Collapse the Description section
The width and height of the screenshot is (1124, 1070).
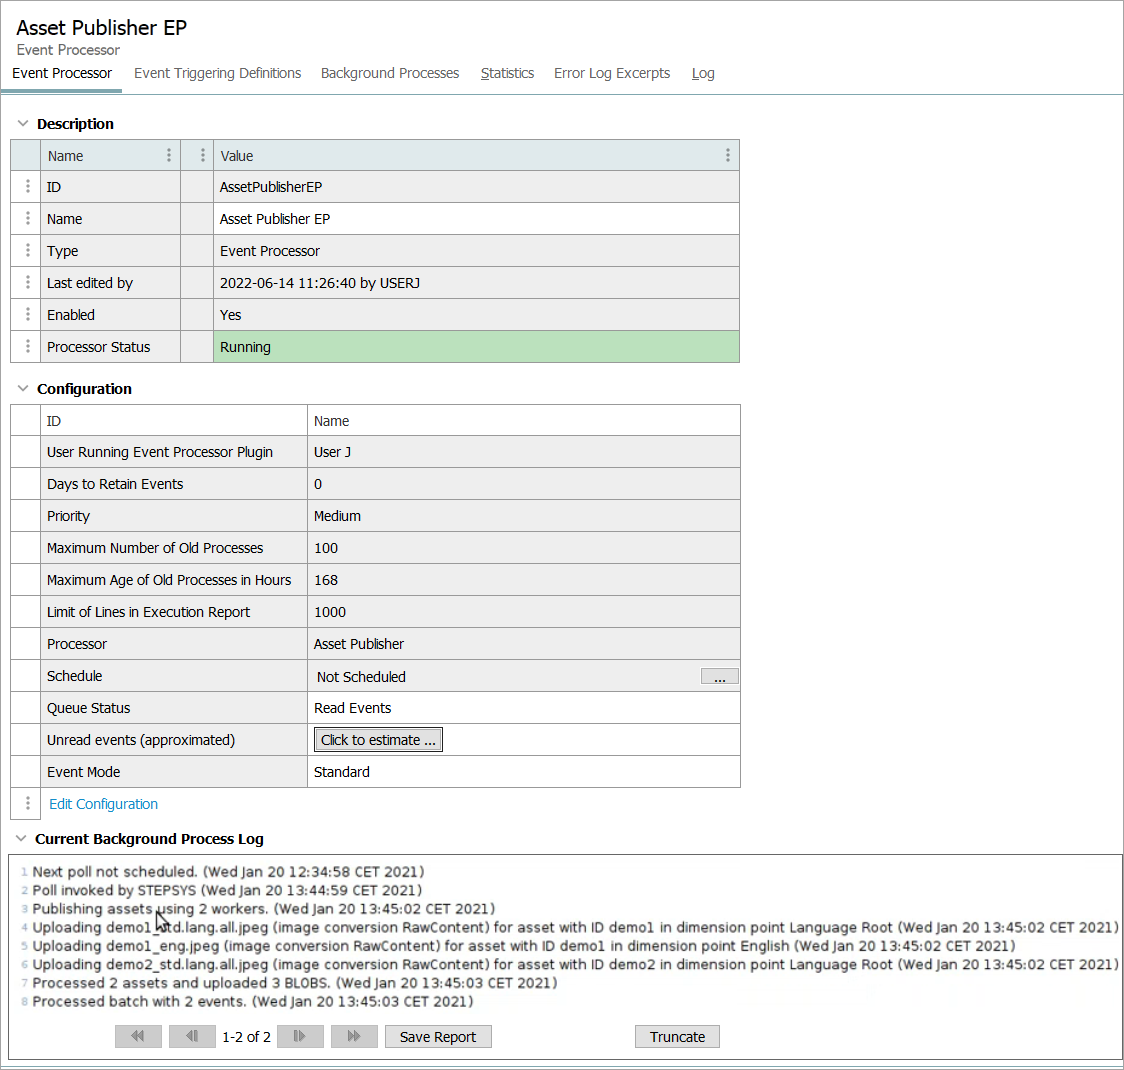tap(23, 124)
